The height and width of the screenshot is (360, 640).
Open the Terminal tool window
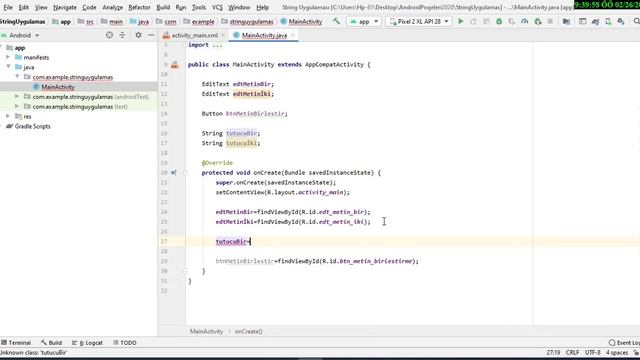(16, 343)
